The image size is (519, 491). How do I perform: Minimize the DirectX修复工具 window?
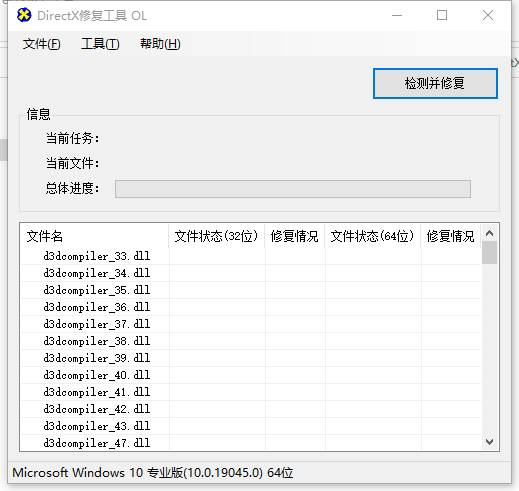pos(397,15)
